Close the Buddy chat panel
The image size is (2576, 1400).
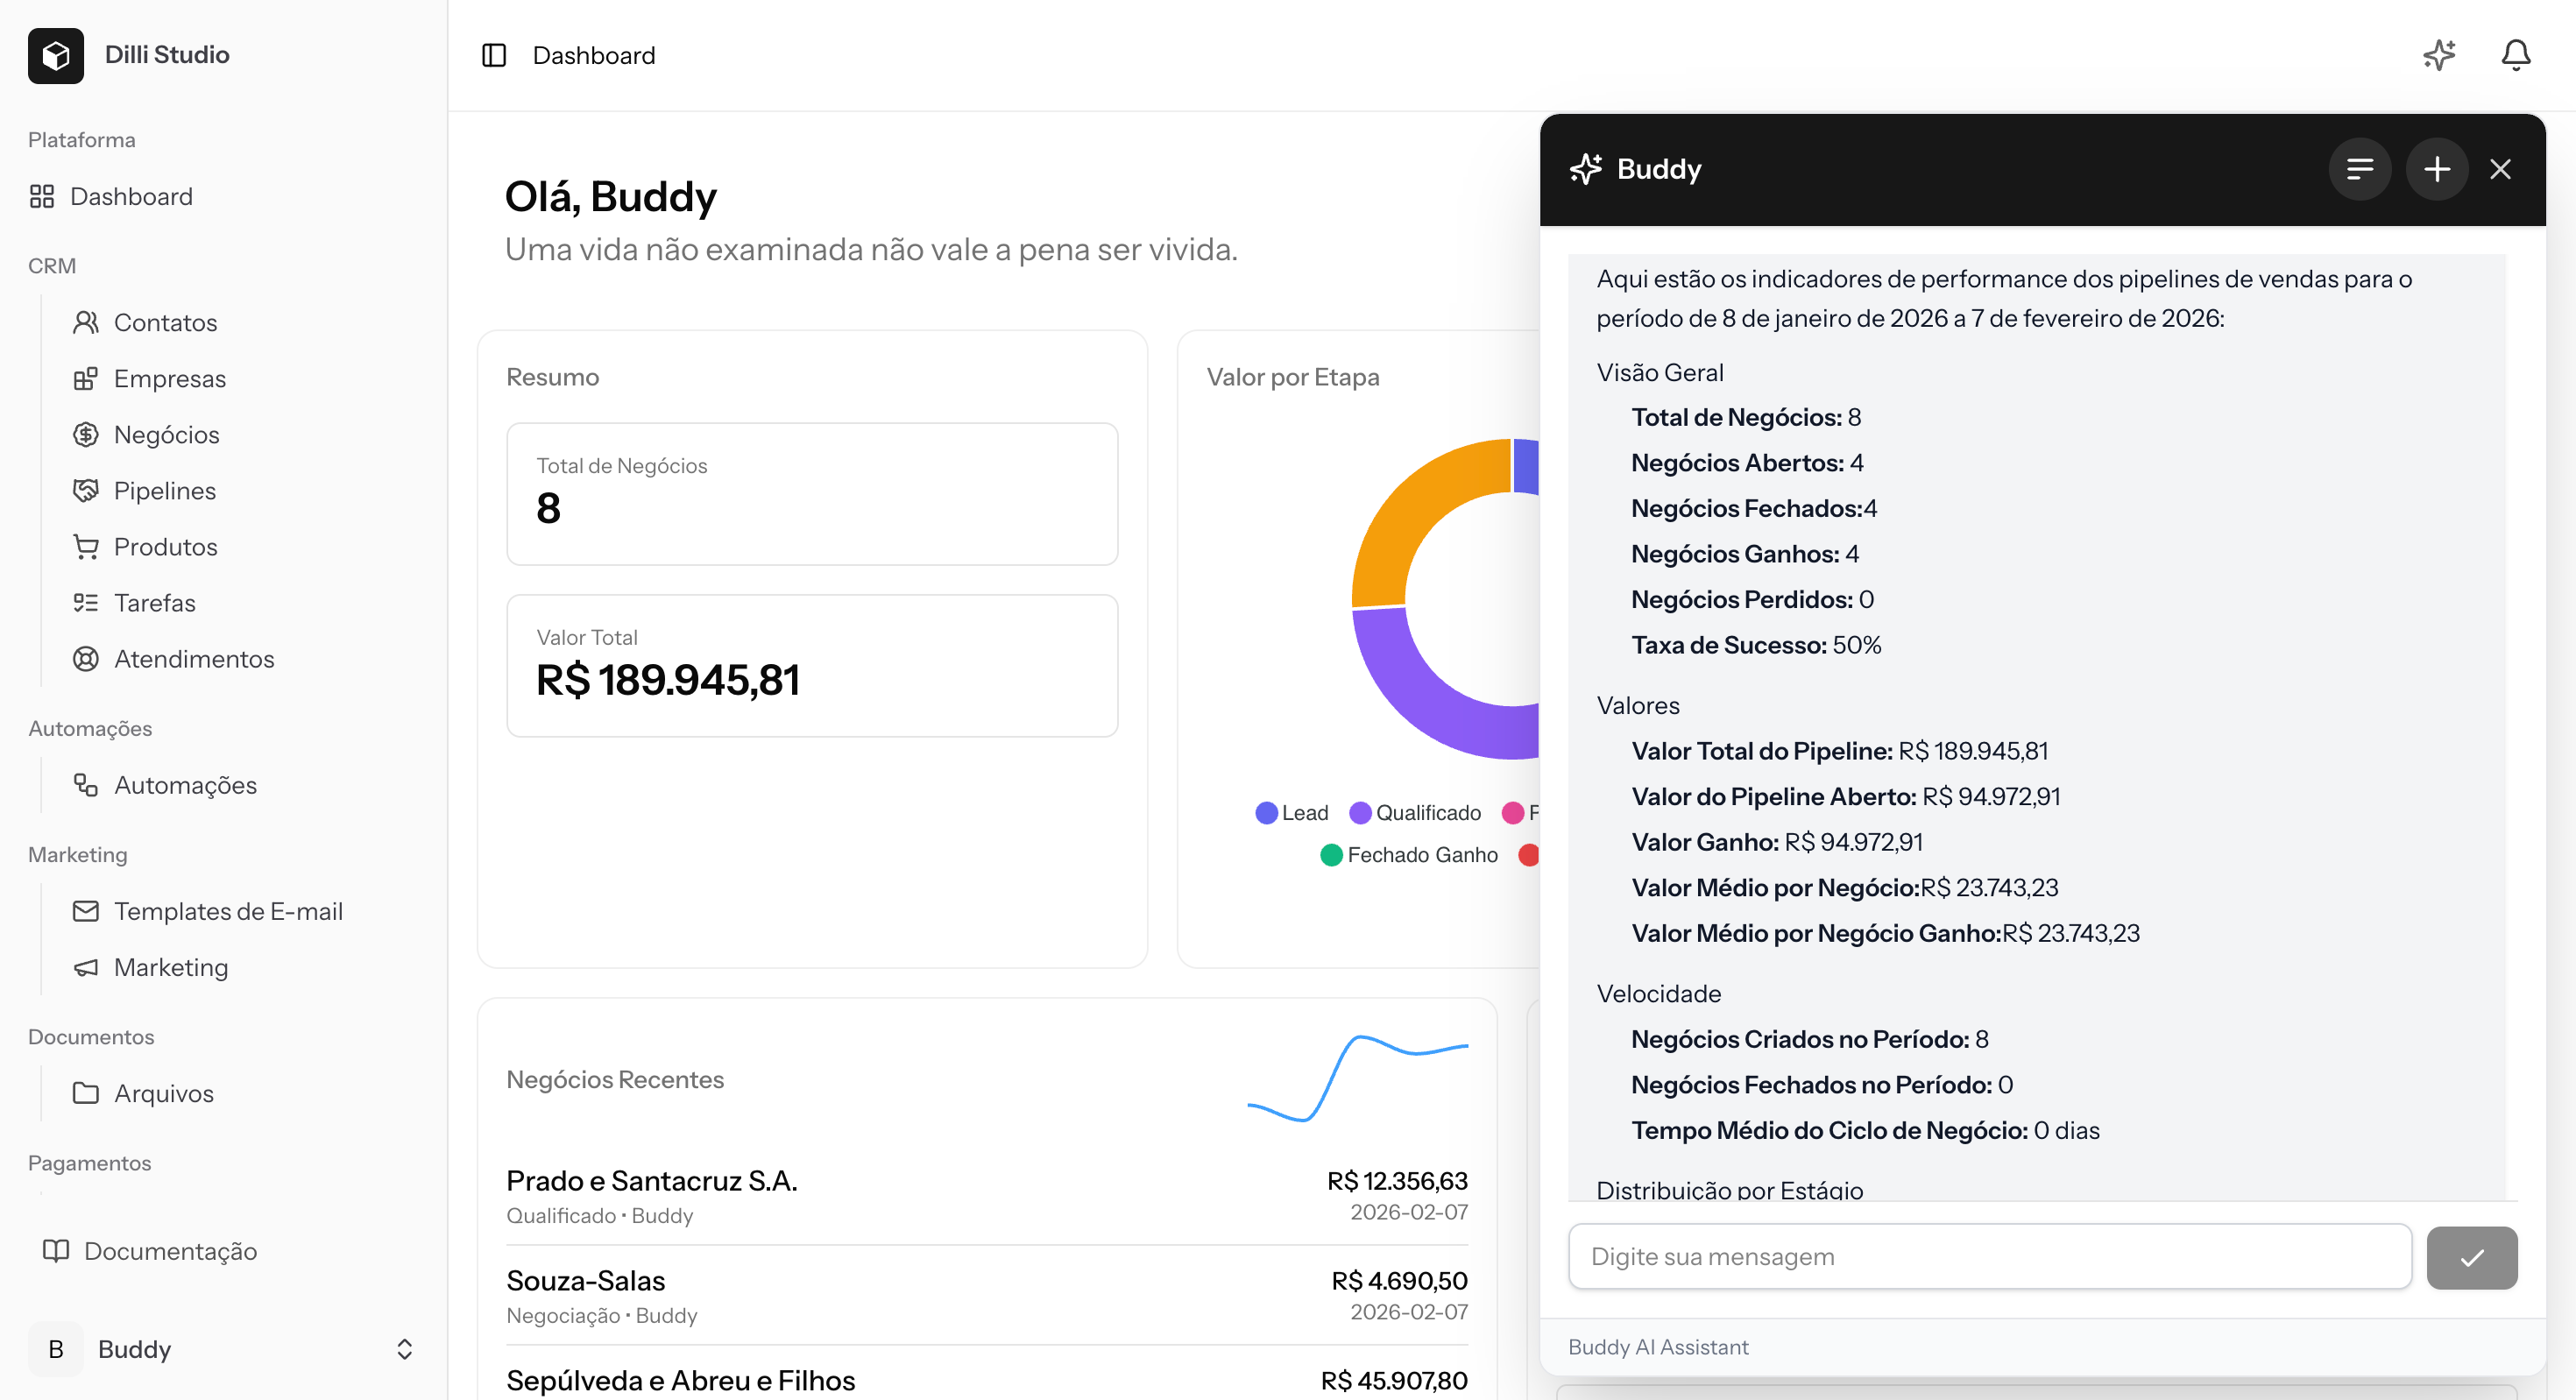click(2500, 169)
